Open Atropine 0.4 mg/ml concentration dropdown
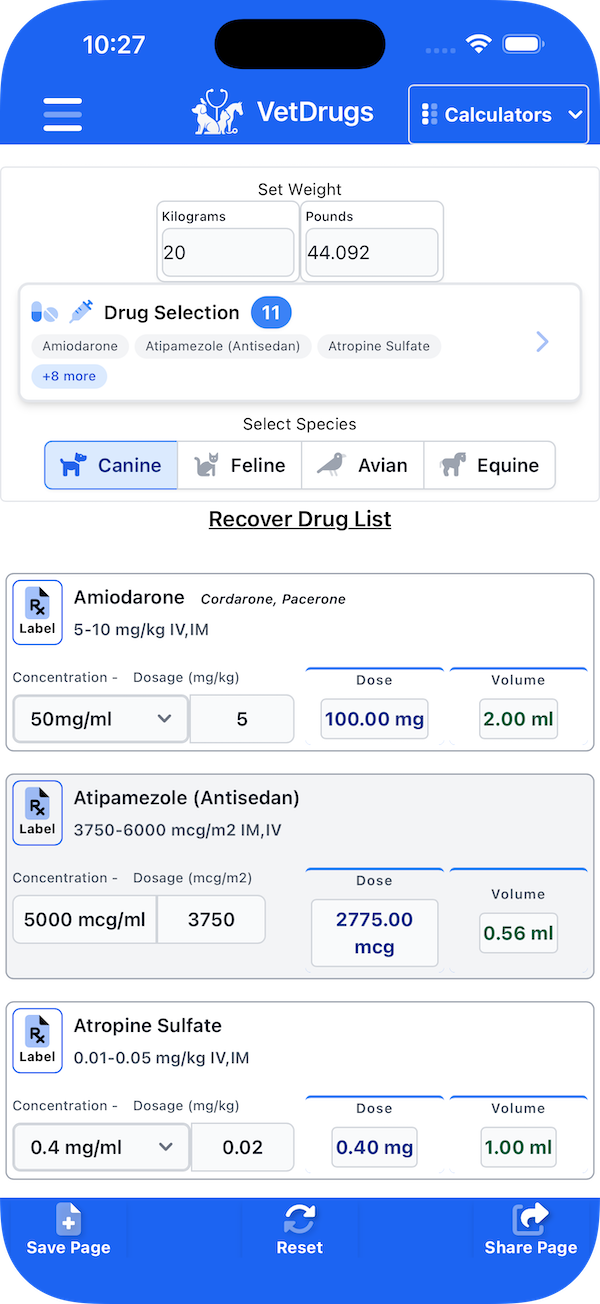The width and height of the screenshot is (600, 1304). (x=101, y=1147)
